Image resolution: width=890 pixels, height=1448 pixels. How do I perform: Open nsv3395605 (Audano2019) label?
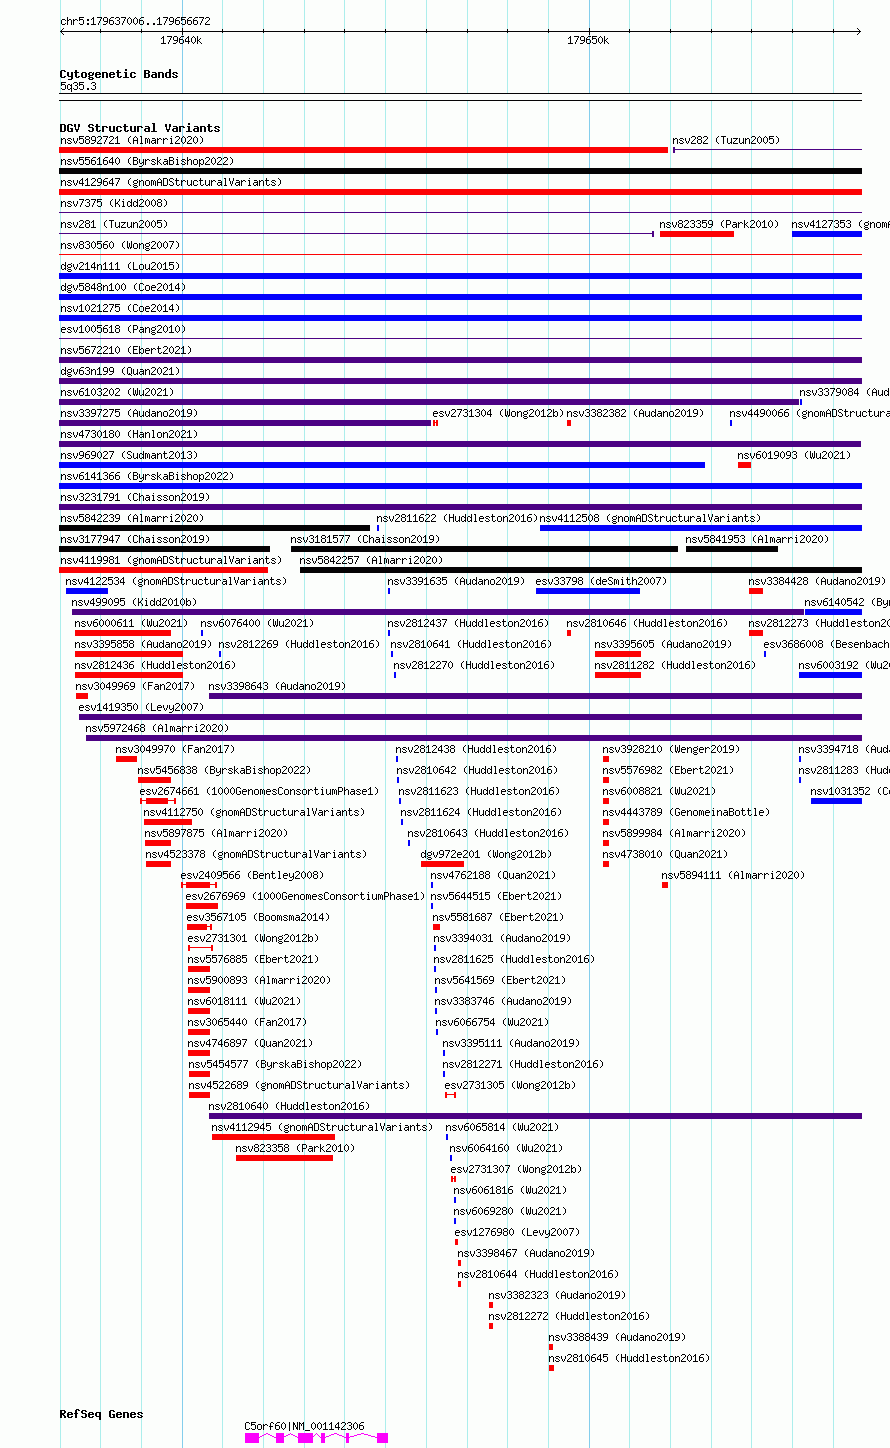[664, 645]
